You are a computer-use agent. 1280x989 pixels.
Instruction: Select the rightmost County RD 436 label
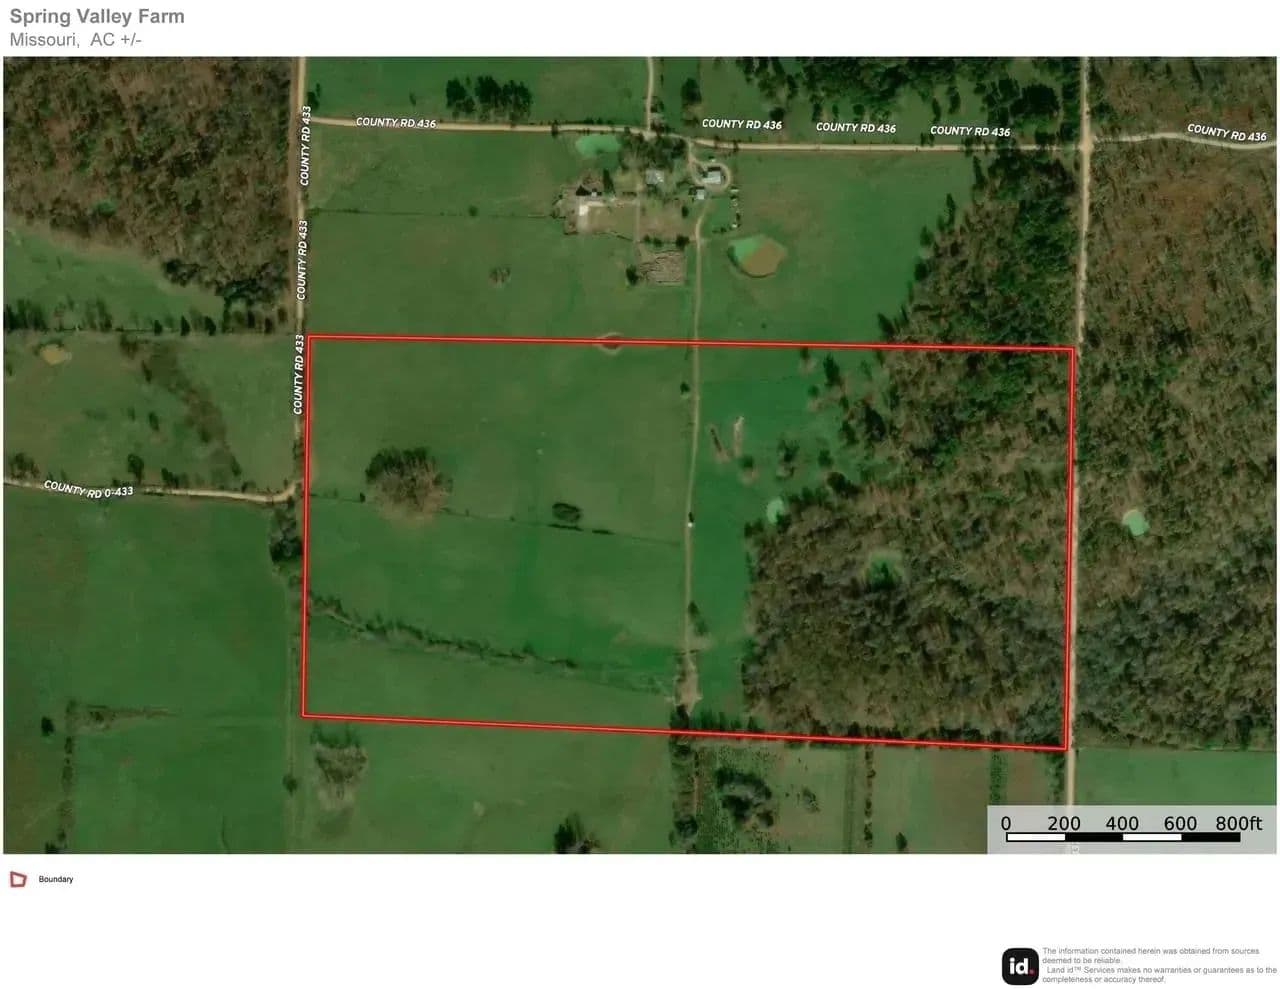[x=1226, y=133]
